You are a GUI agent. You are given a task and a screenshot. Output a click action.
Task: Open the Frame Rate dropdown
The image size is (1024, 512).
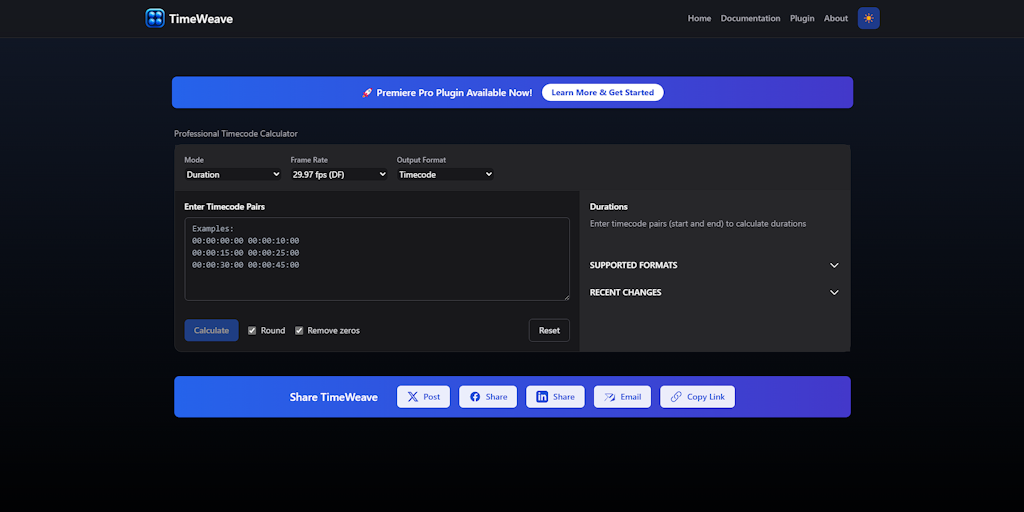pyautogui.click(x=339, y=174)
